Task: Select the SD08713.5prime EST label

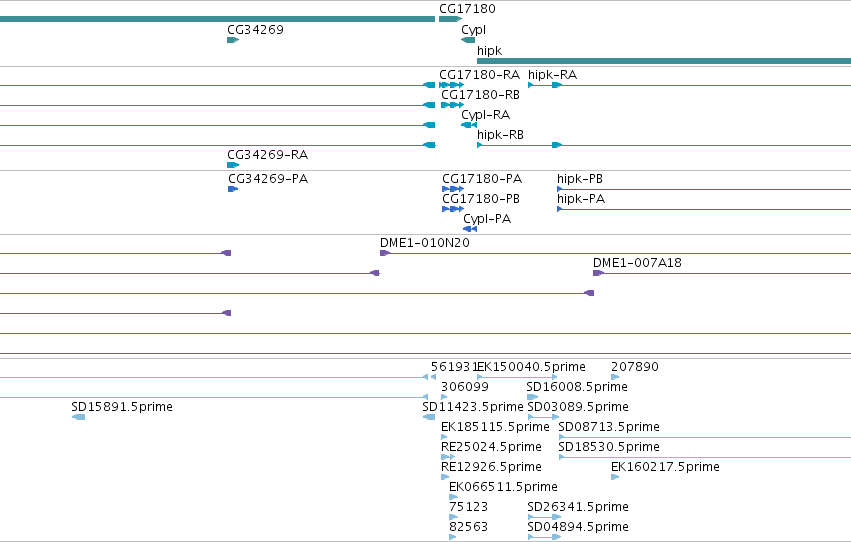Action: (x=609, y=428)
